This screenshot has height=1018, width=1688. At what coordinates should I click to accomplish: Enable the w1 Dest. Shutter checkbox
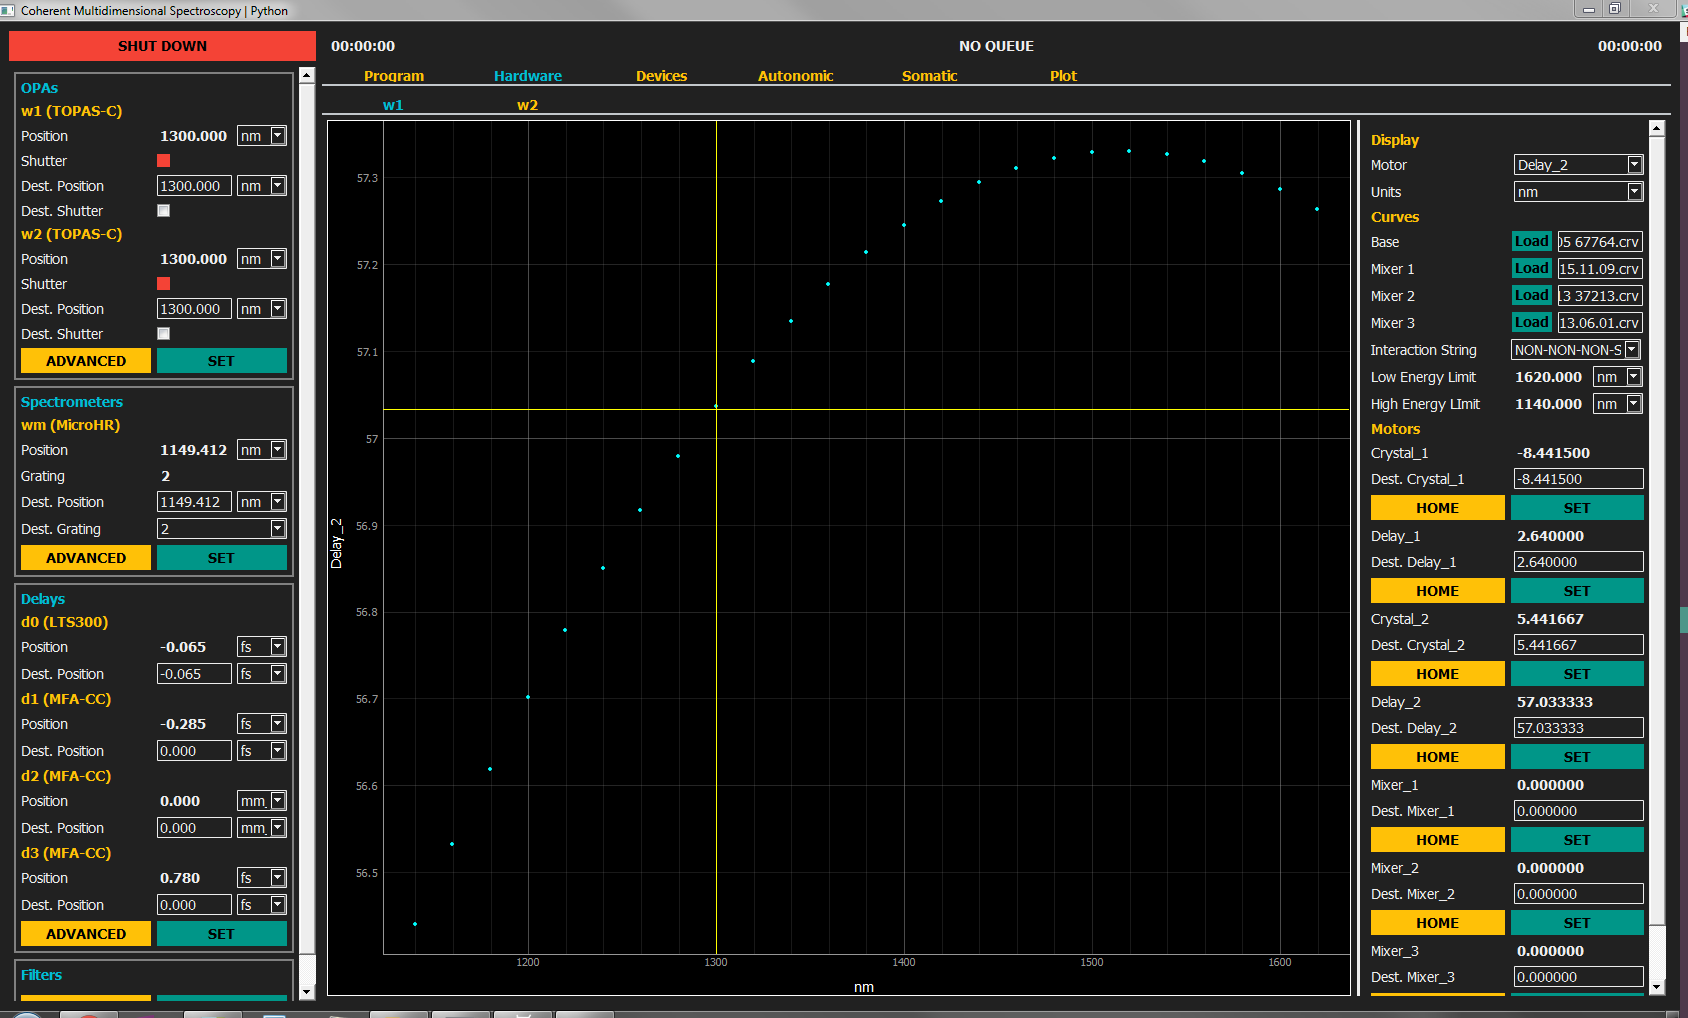164,211
